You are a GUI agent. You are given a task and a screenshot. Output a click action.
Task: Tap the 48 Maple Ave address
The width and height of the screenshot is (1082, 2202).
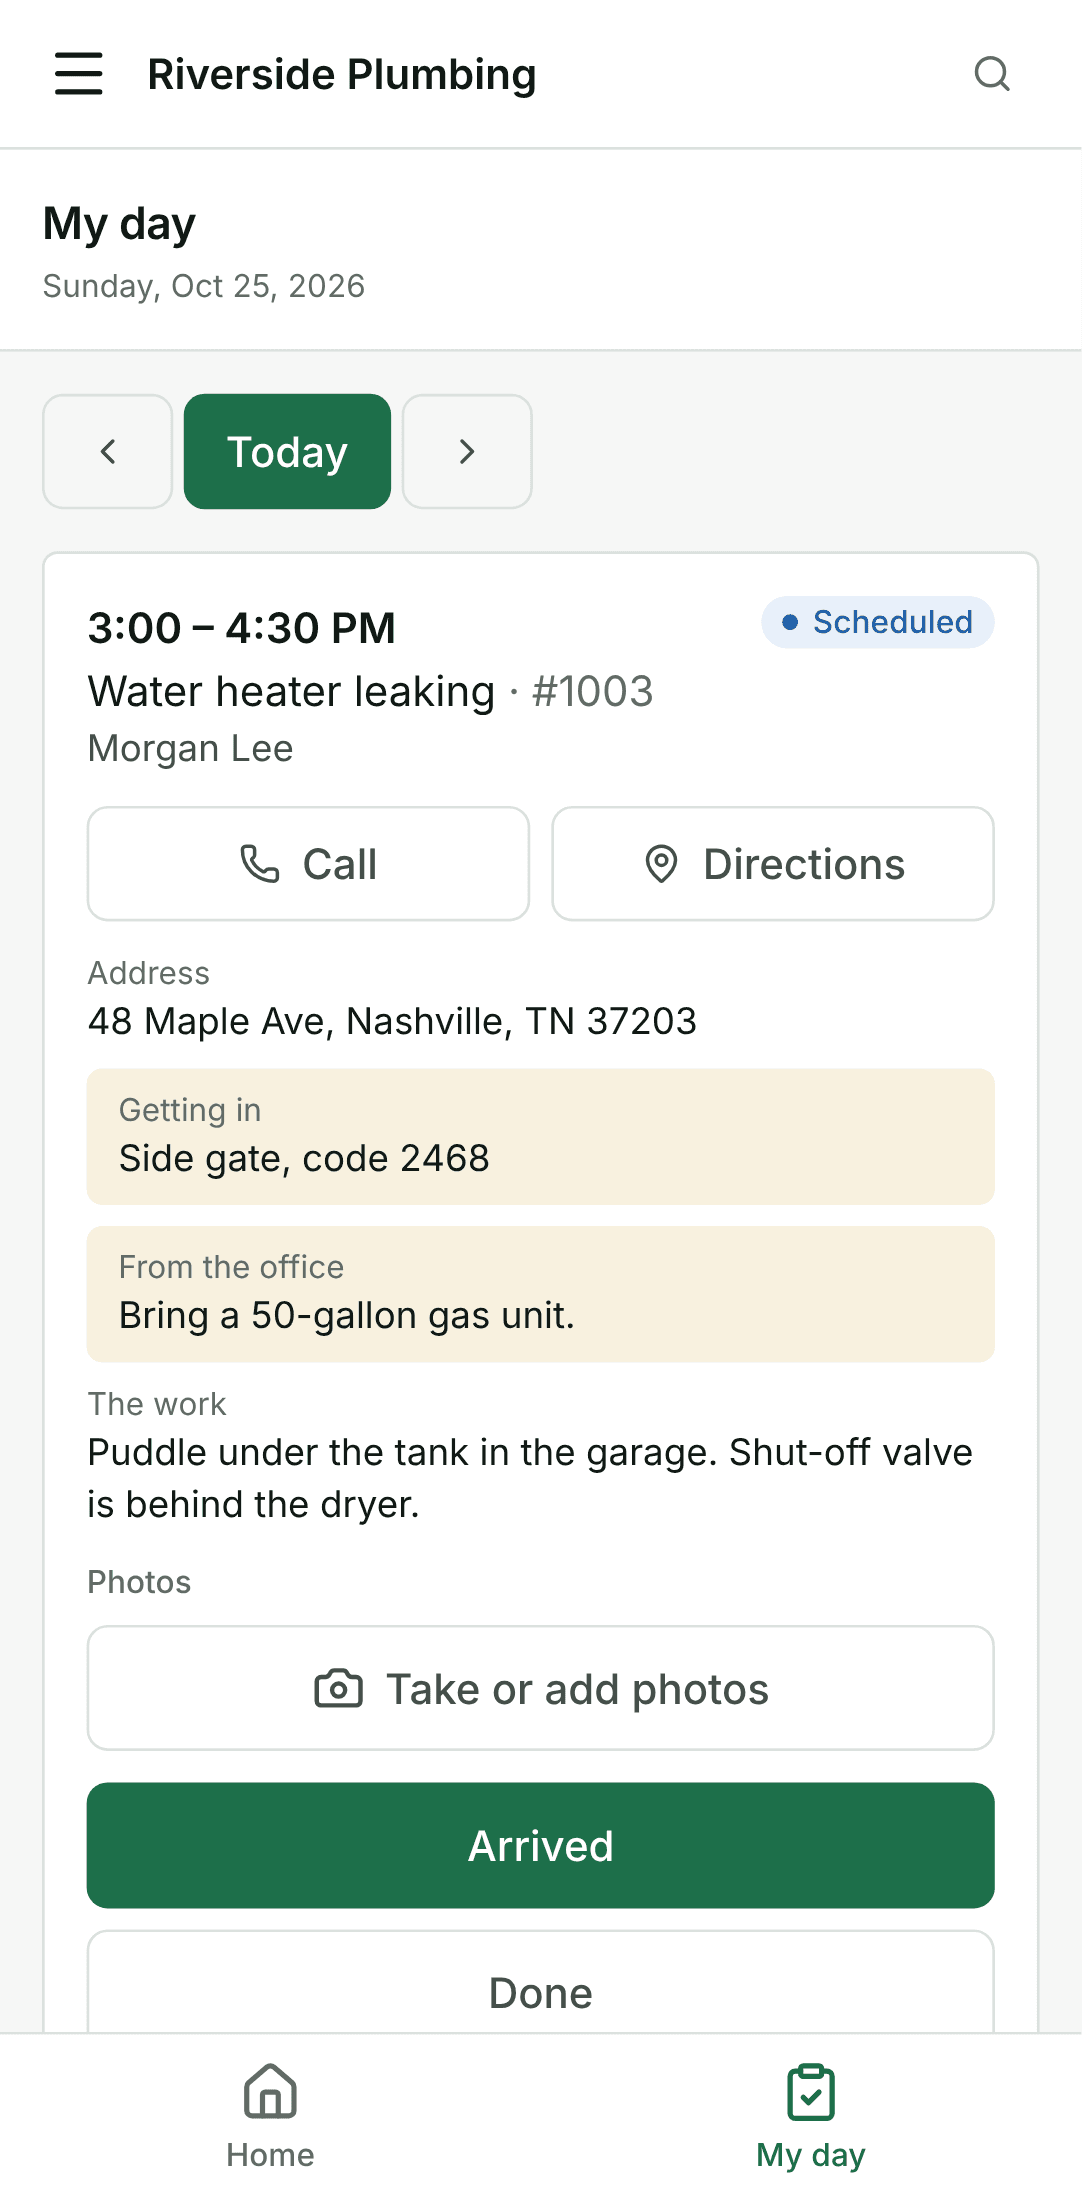[x=392, y=1021]
